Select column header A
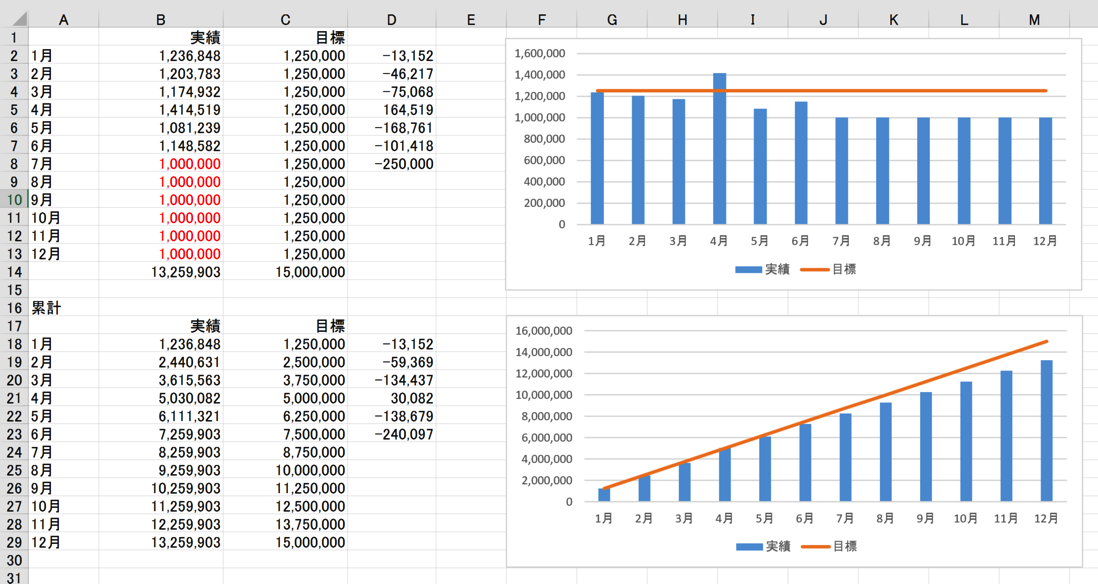 point(63,20)
